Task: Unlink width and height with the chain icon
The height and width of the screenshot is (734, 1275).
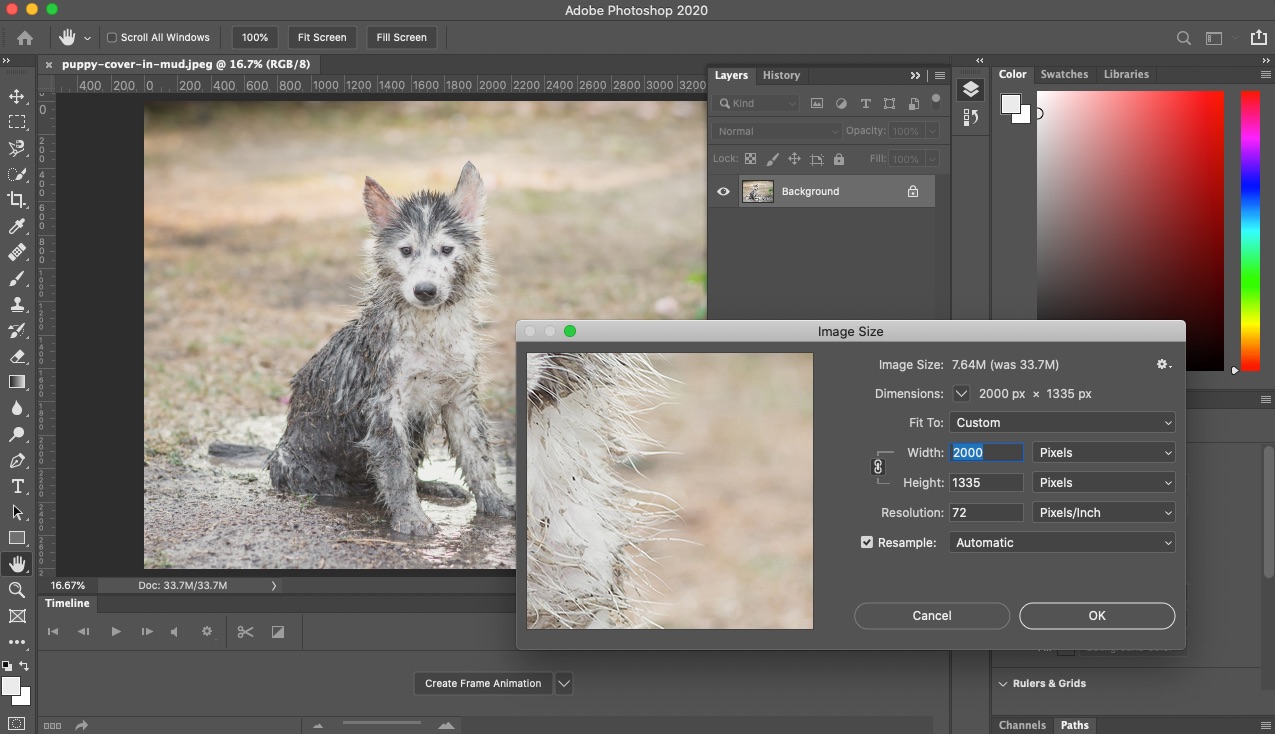Action: point(880,466)
